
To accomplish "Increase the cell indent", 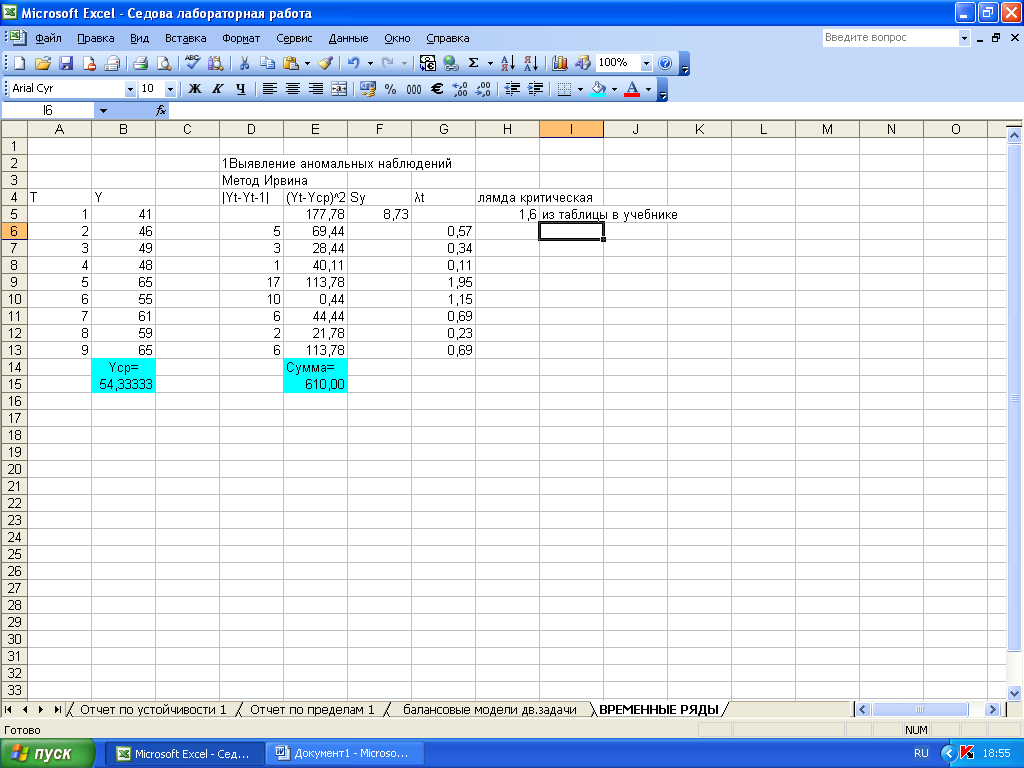I will click(x=536, y=89).
